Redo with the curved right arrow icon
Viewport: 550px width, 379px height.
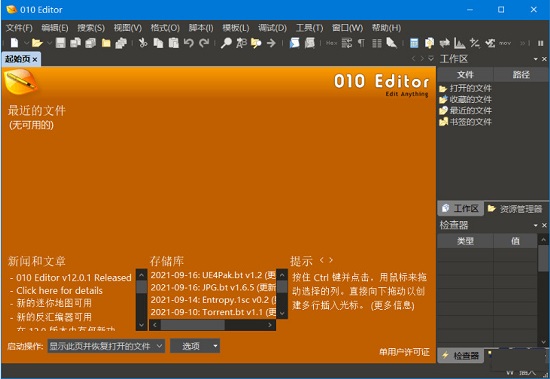point(204,43)
